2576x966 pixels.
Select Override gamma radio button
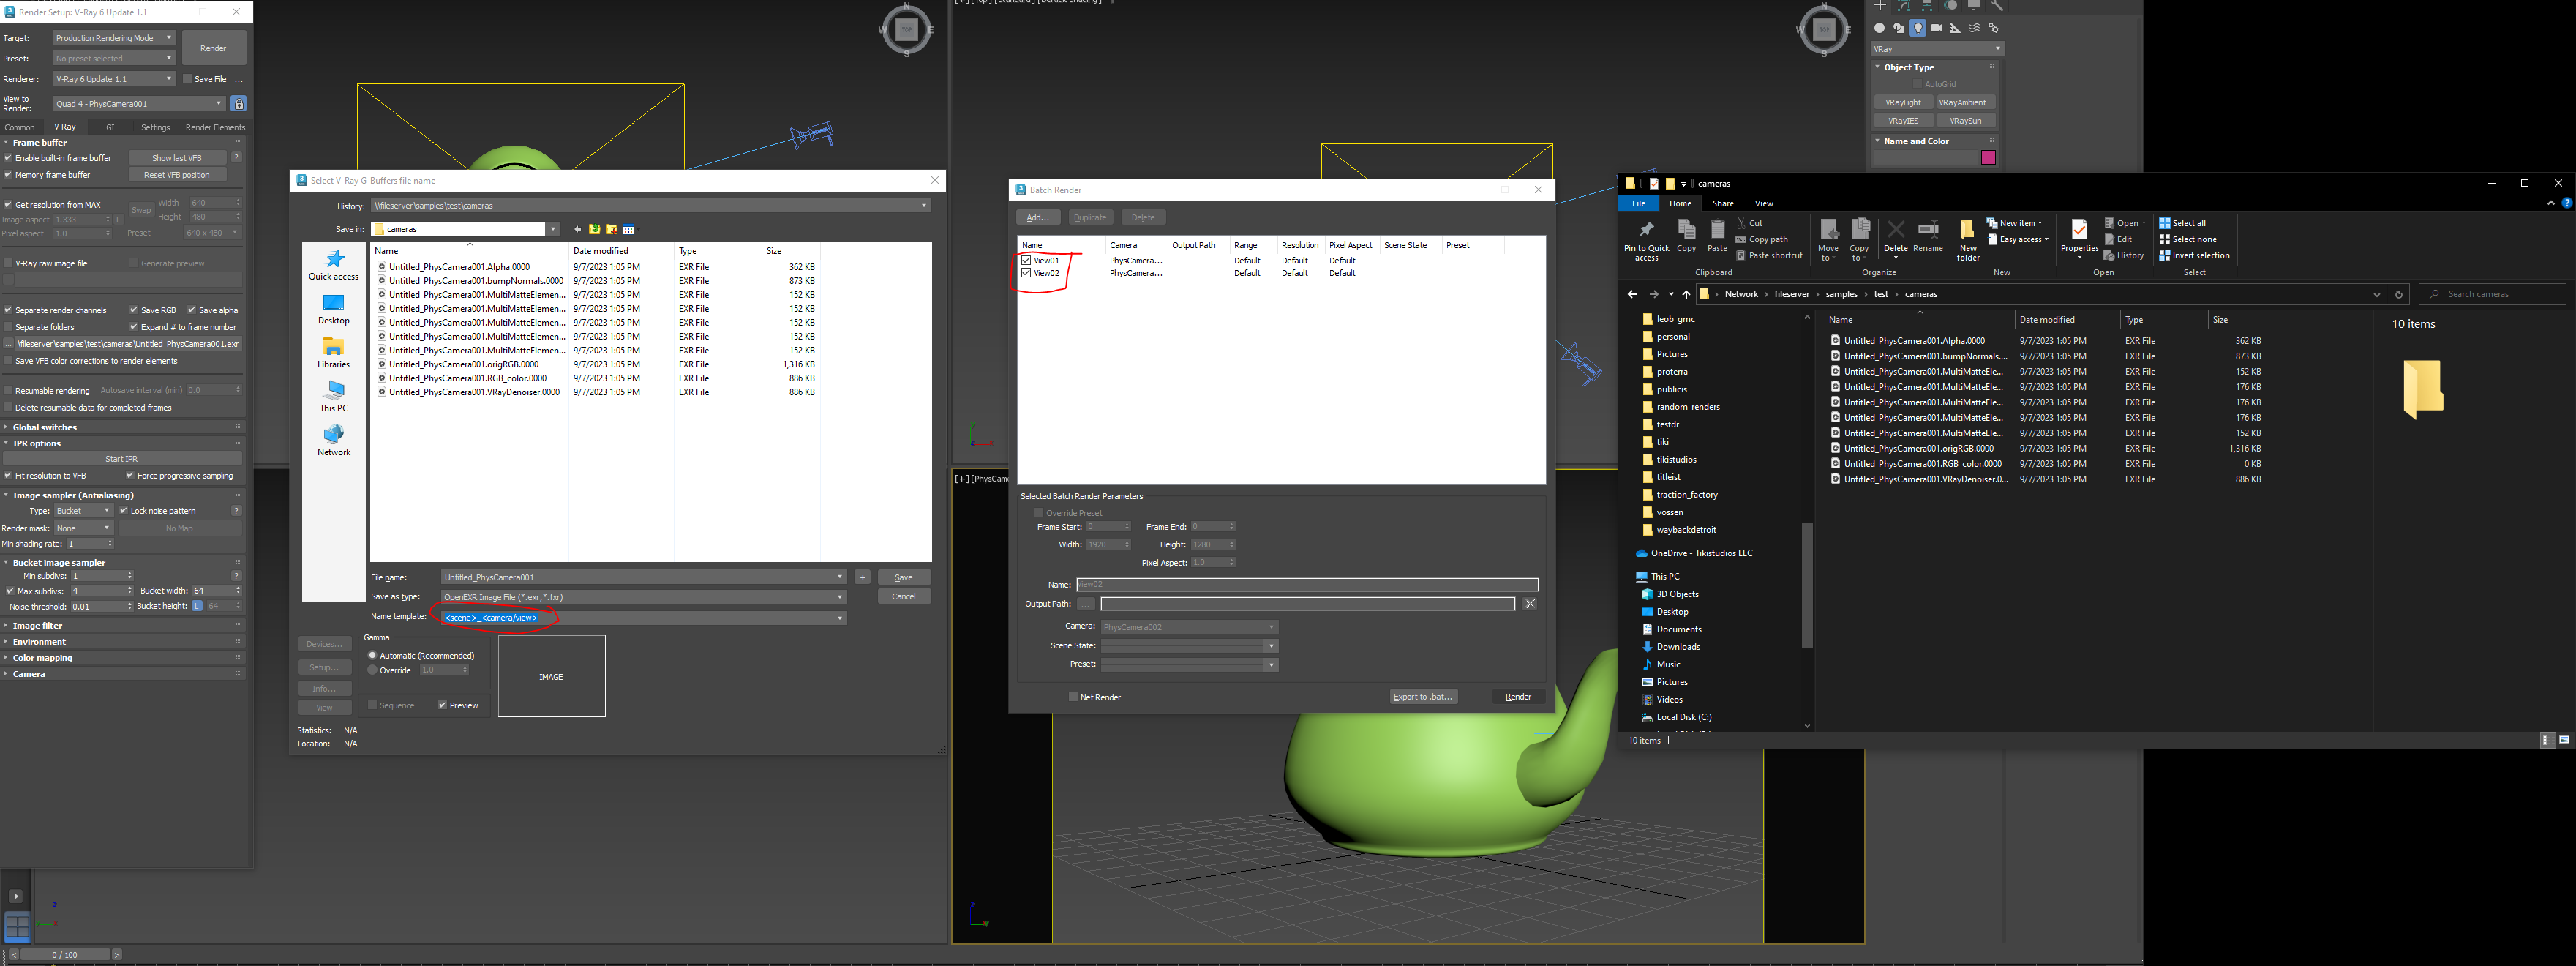(x=372, y=670)
